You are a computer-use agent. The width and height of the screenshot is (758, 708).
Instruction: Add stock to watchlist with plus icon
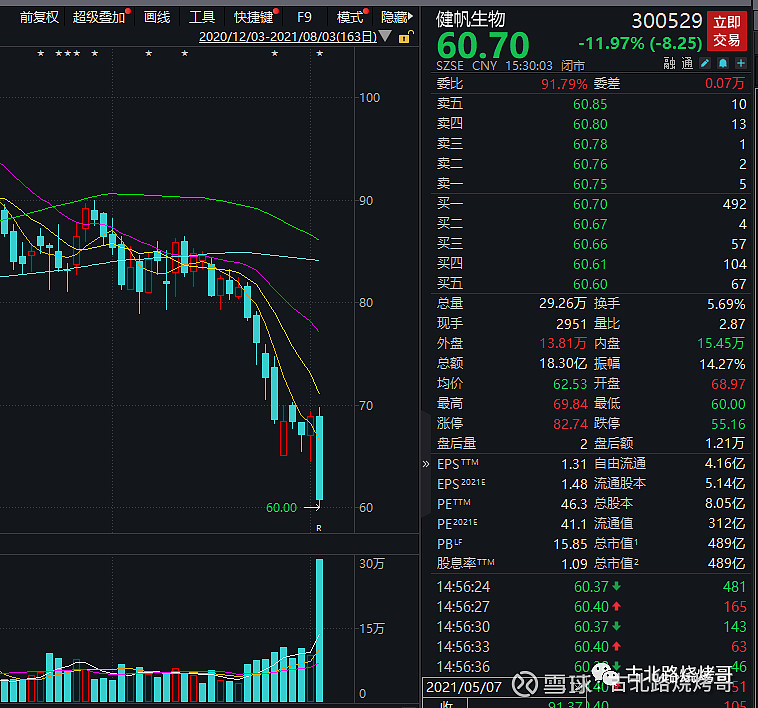point(741,63)
